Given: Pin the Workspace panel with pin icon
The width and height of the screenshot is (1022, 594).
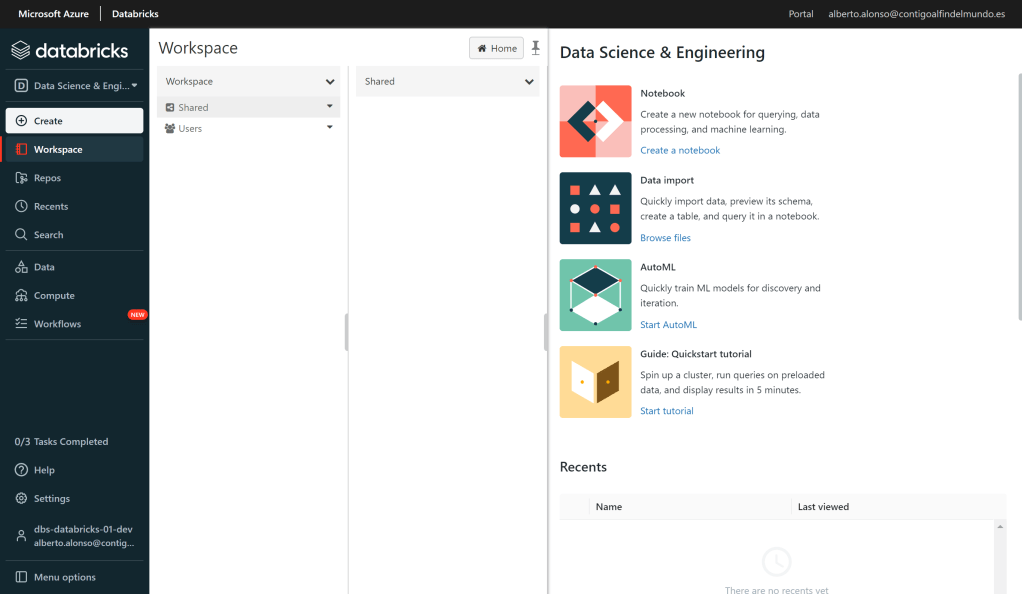Looking at the screenshot, I should click(535, 48).
